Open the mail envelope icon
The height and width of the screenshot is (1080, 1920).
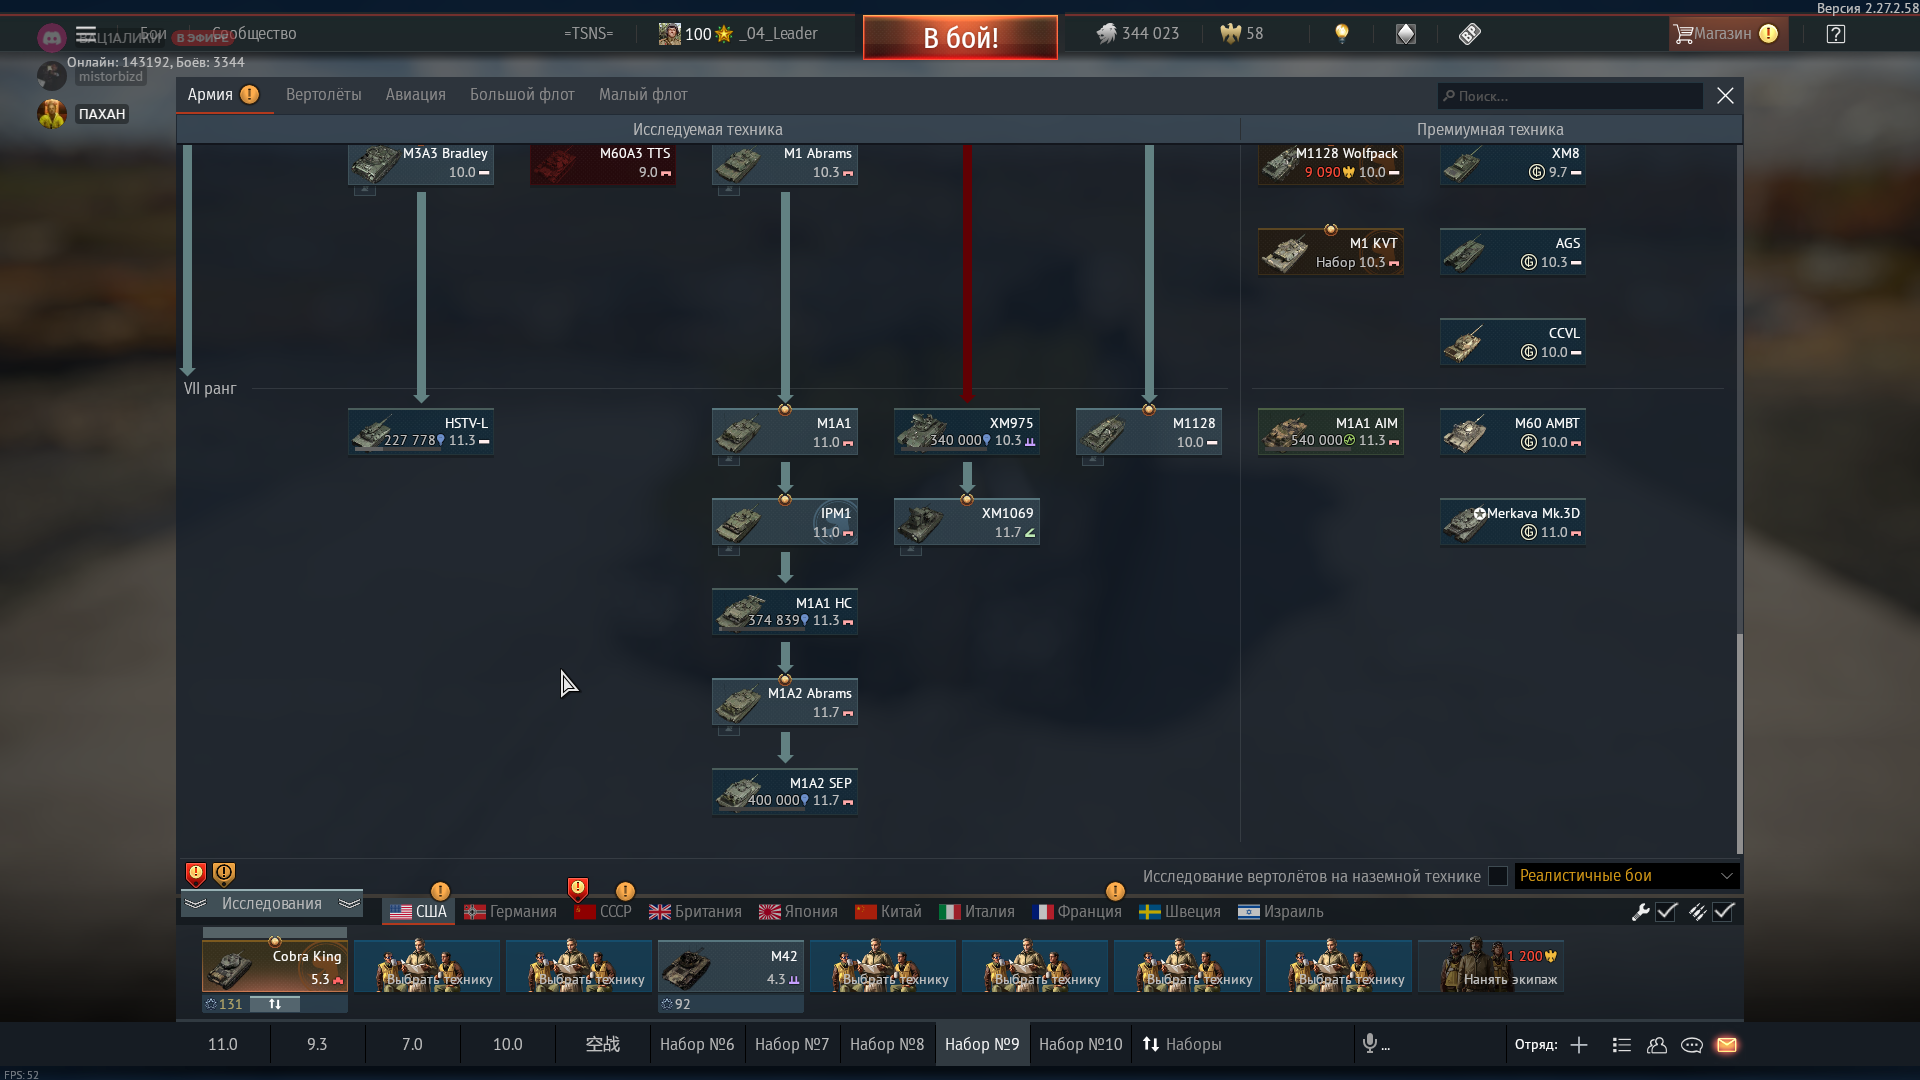1727,1044
